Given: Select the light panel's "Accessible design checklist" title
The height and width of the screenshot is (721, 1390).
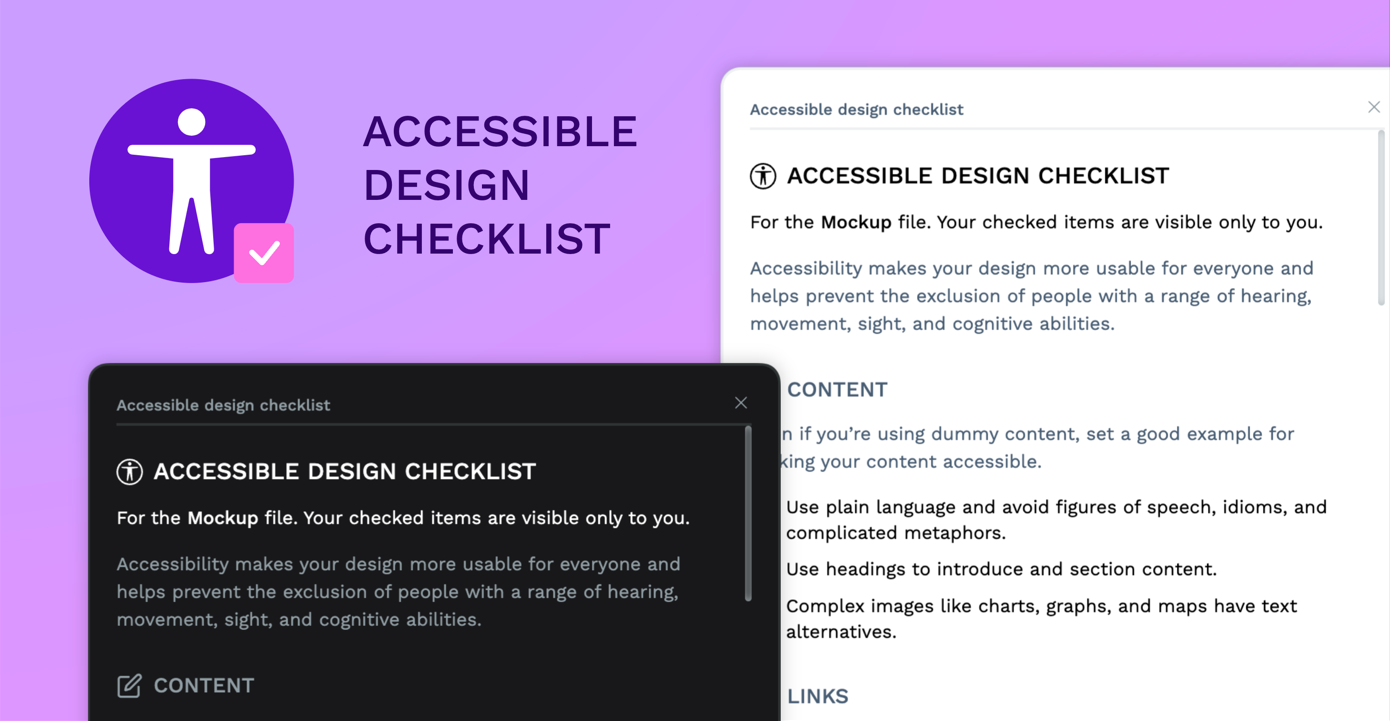Looking at the screenshot, I should (x=857, y=110).
